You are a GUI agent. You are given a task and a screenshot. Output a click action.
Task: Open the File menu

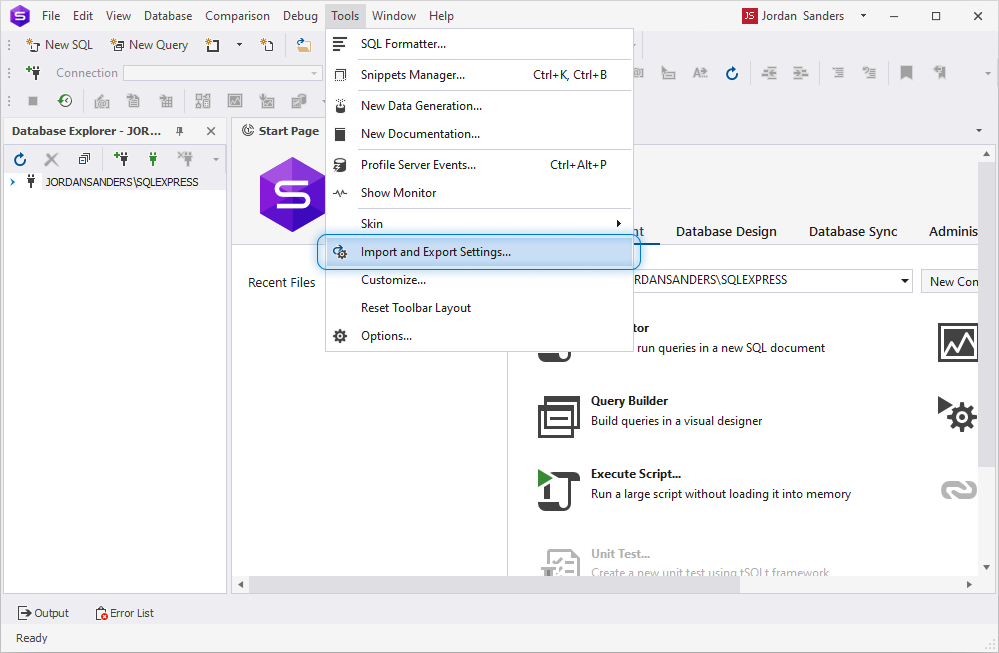[x=51, y=16]
